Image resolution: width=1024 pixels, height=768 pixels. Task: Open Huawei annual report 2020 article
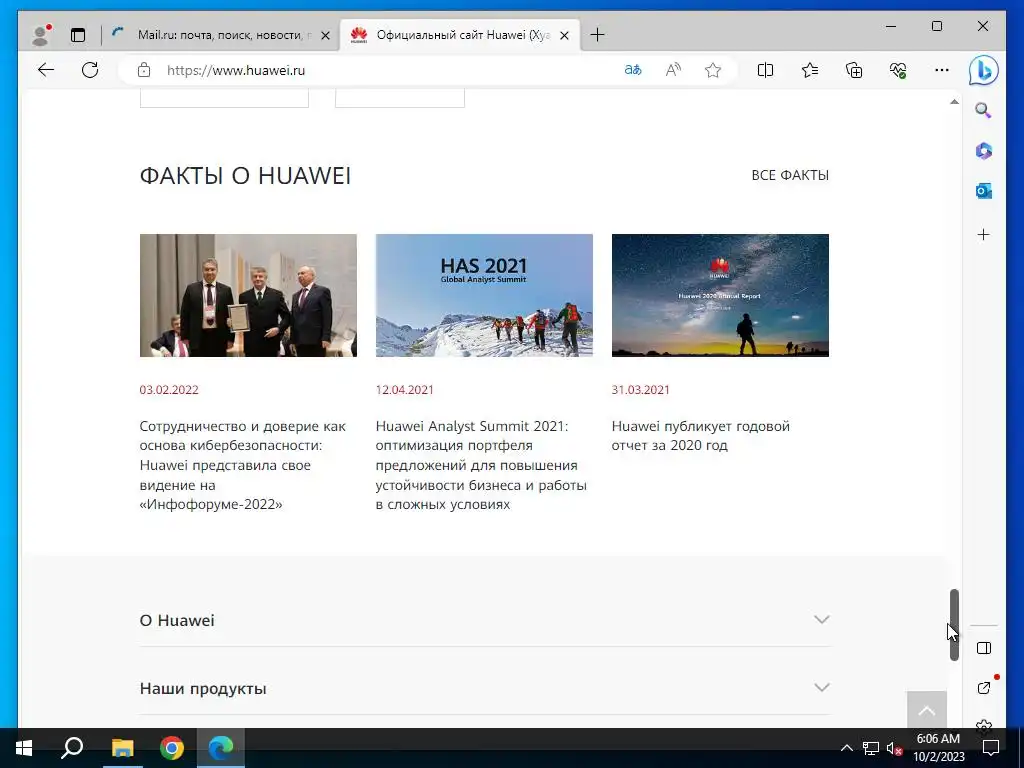point(701,436)
